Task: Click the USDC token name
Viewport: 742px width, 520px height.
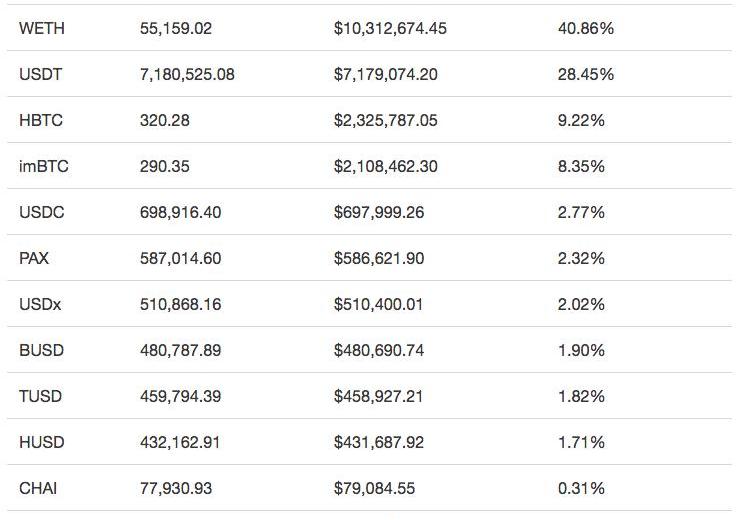Action: pyautogui.click(x=41, y=213)
